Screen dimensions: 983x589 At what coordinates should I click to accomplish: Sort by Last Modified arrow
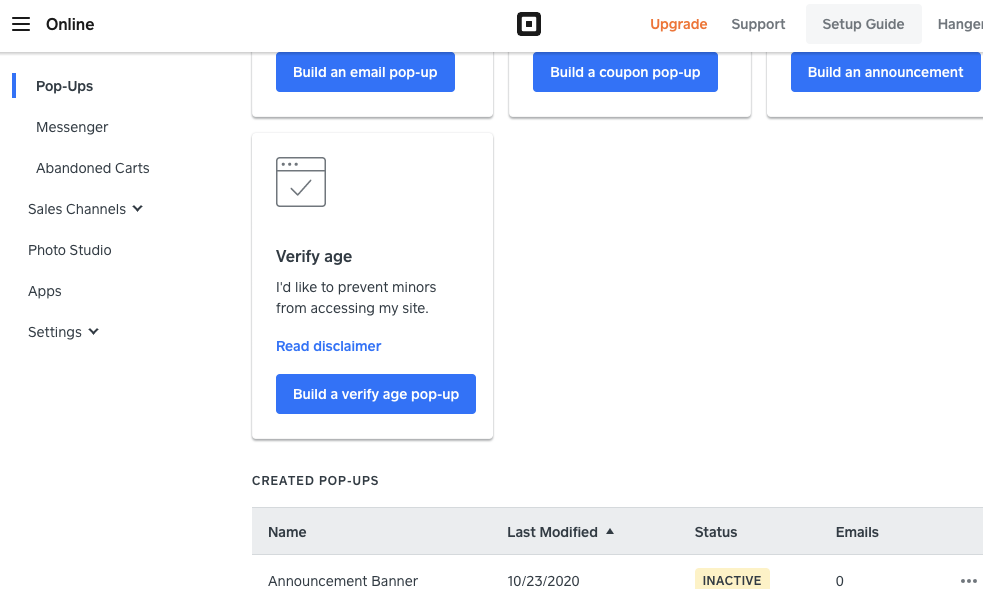[x=610, y=531]
